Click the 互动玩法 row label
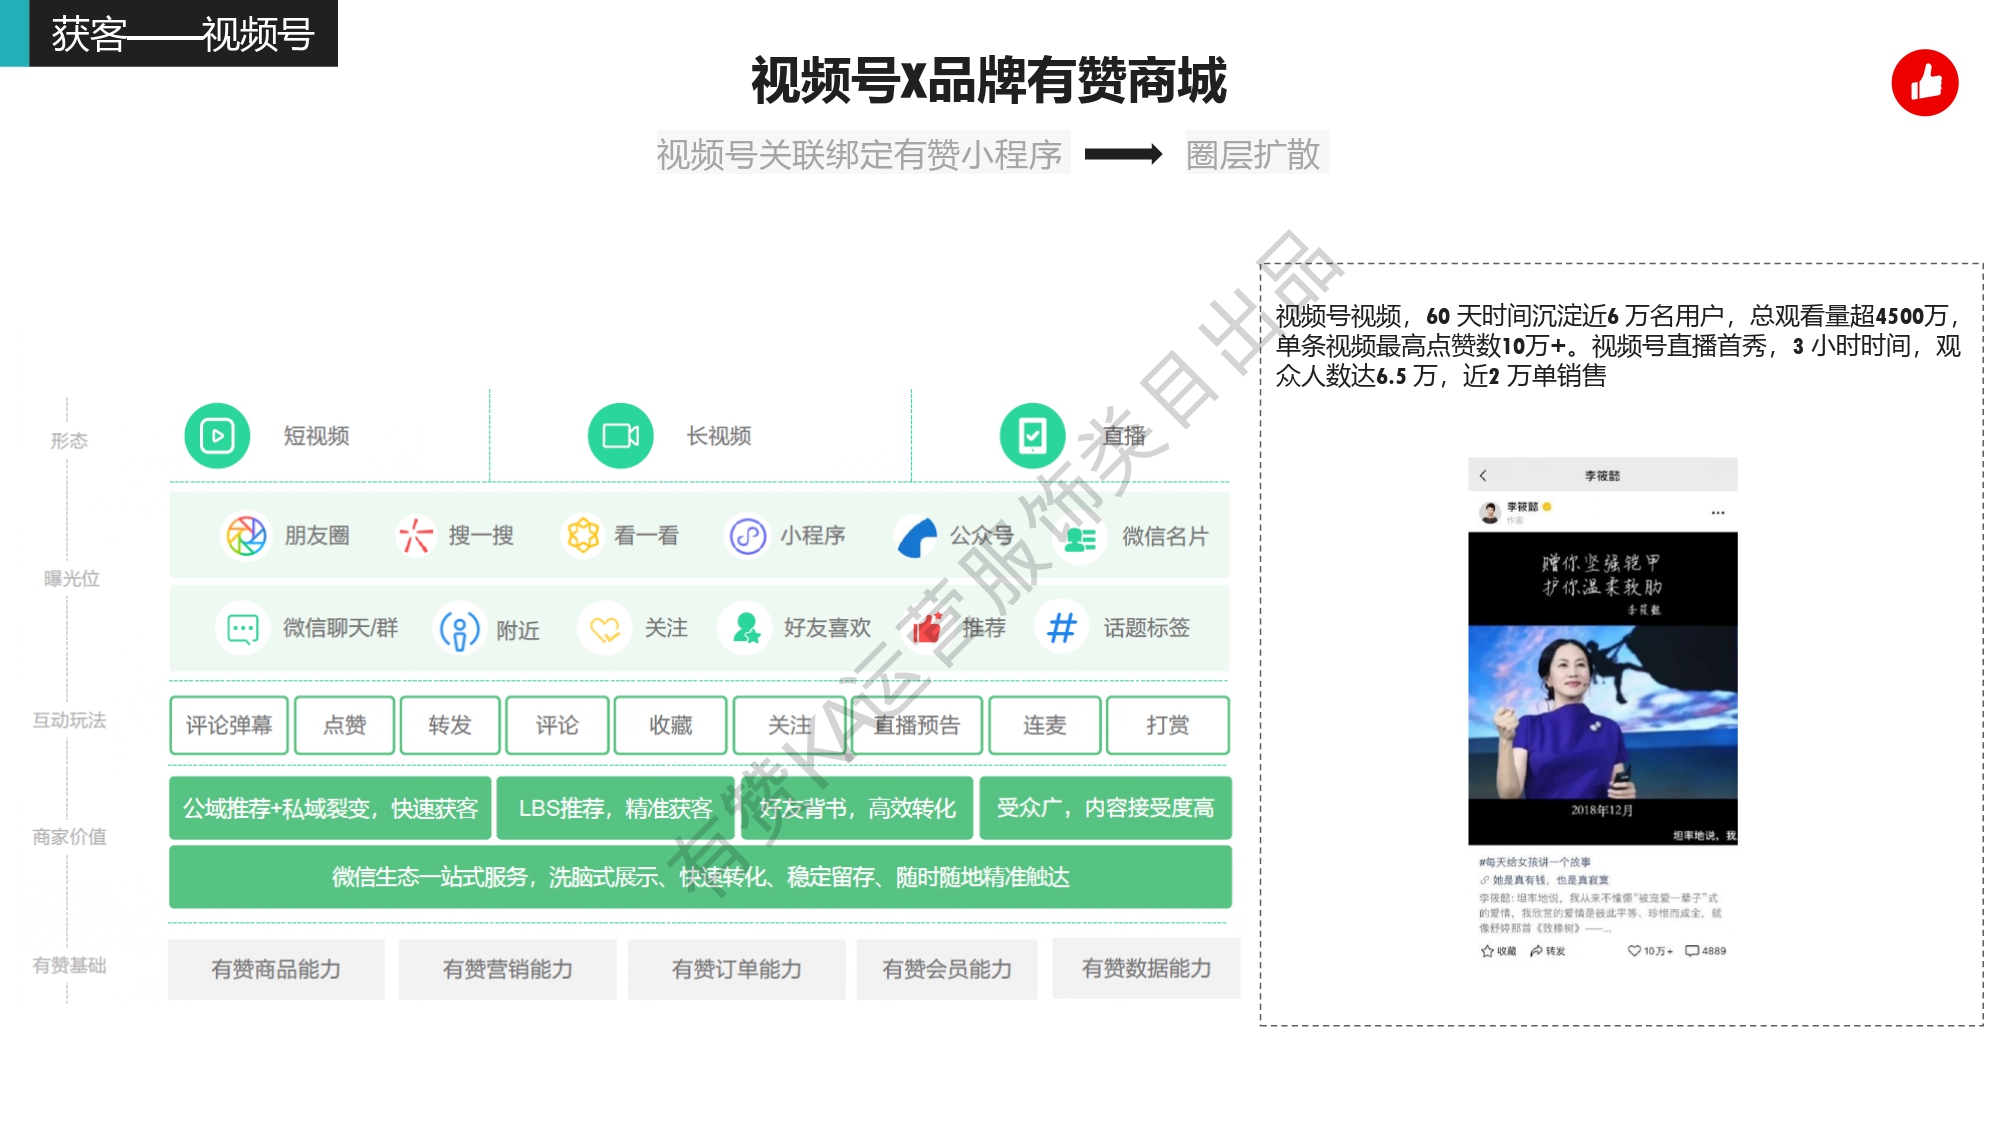Screen dimensions: 2000x1125 69,720
